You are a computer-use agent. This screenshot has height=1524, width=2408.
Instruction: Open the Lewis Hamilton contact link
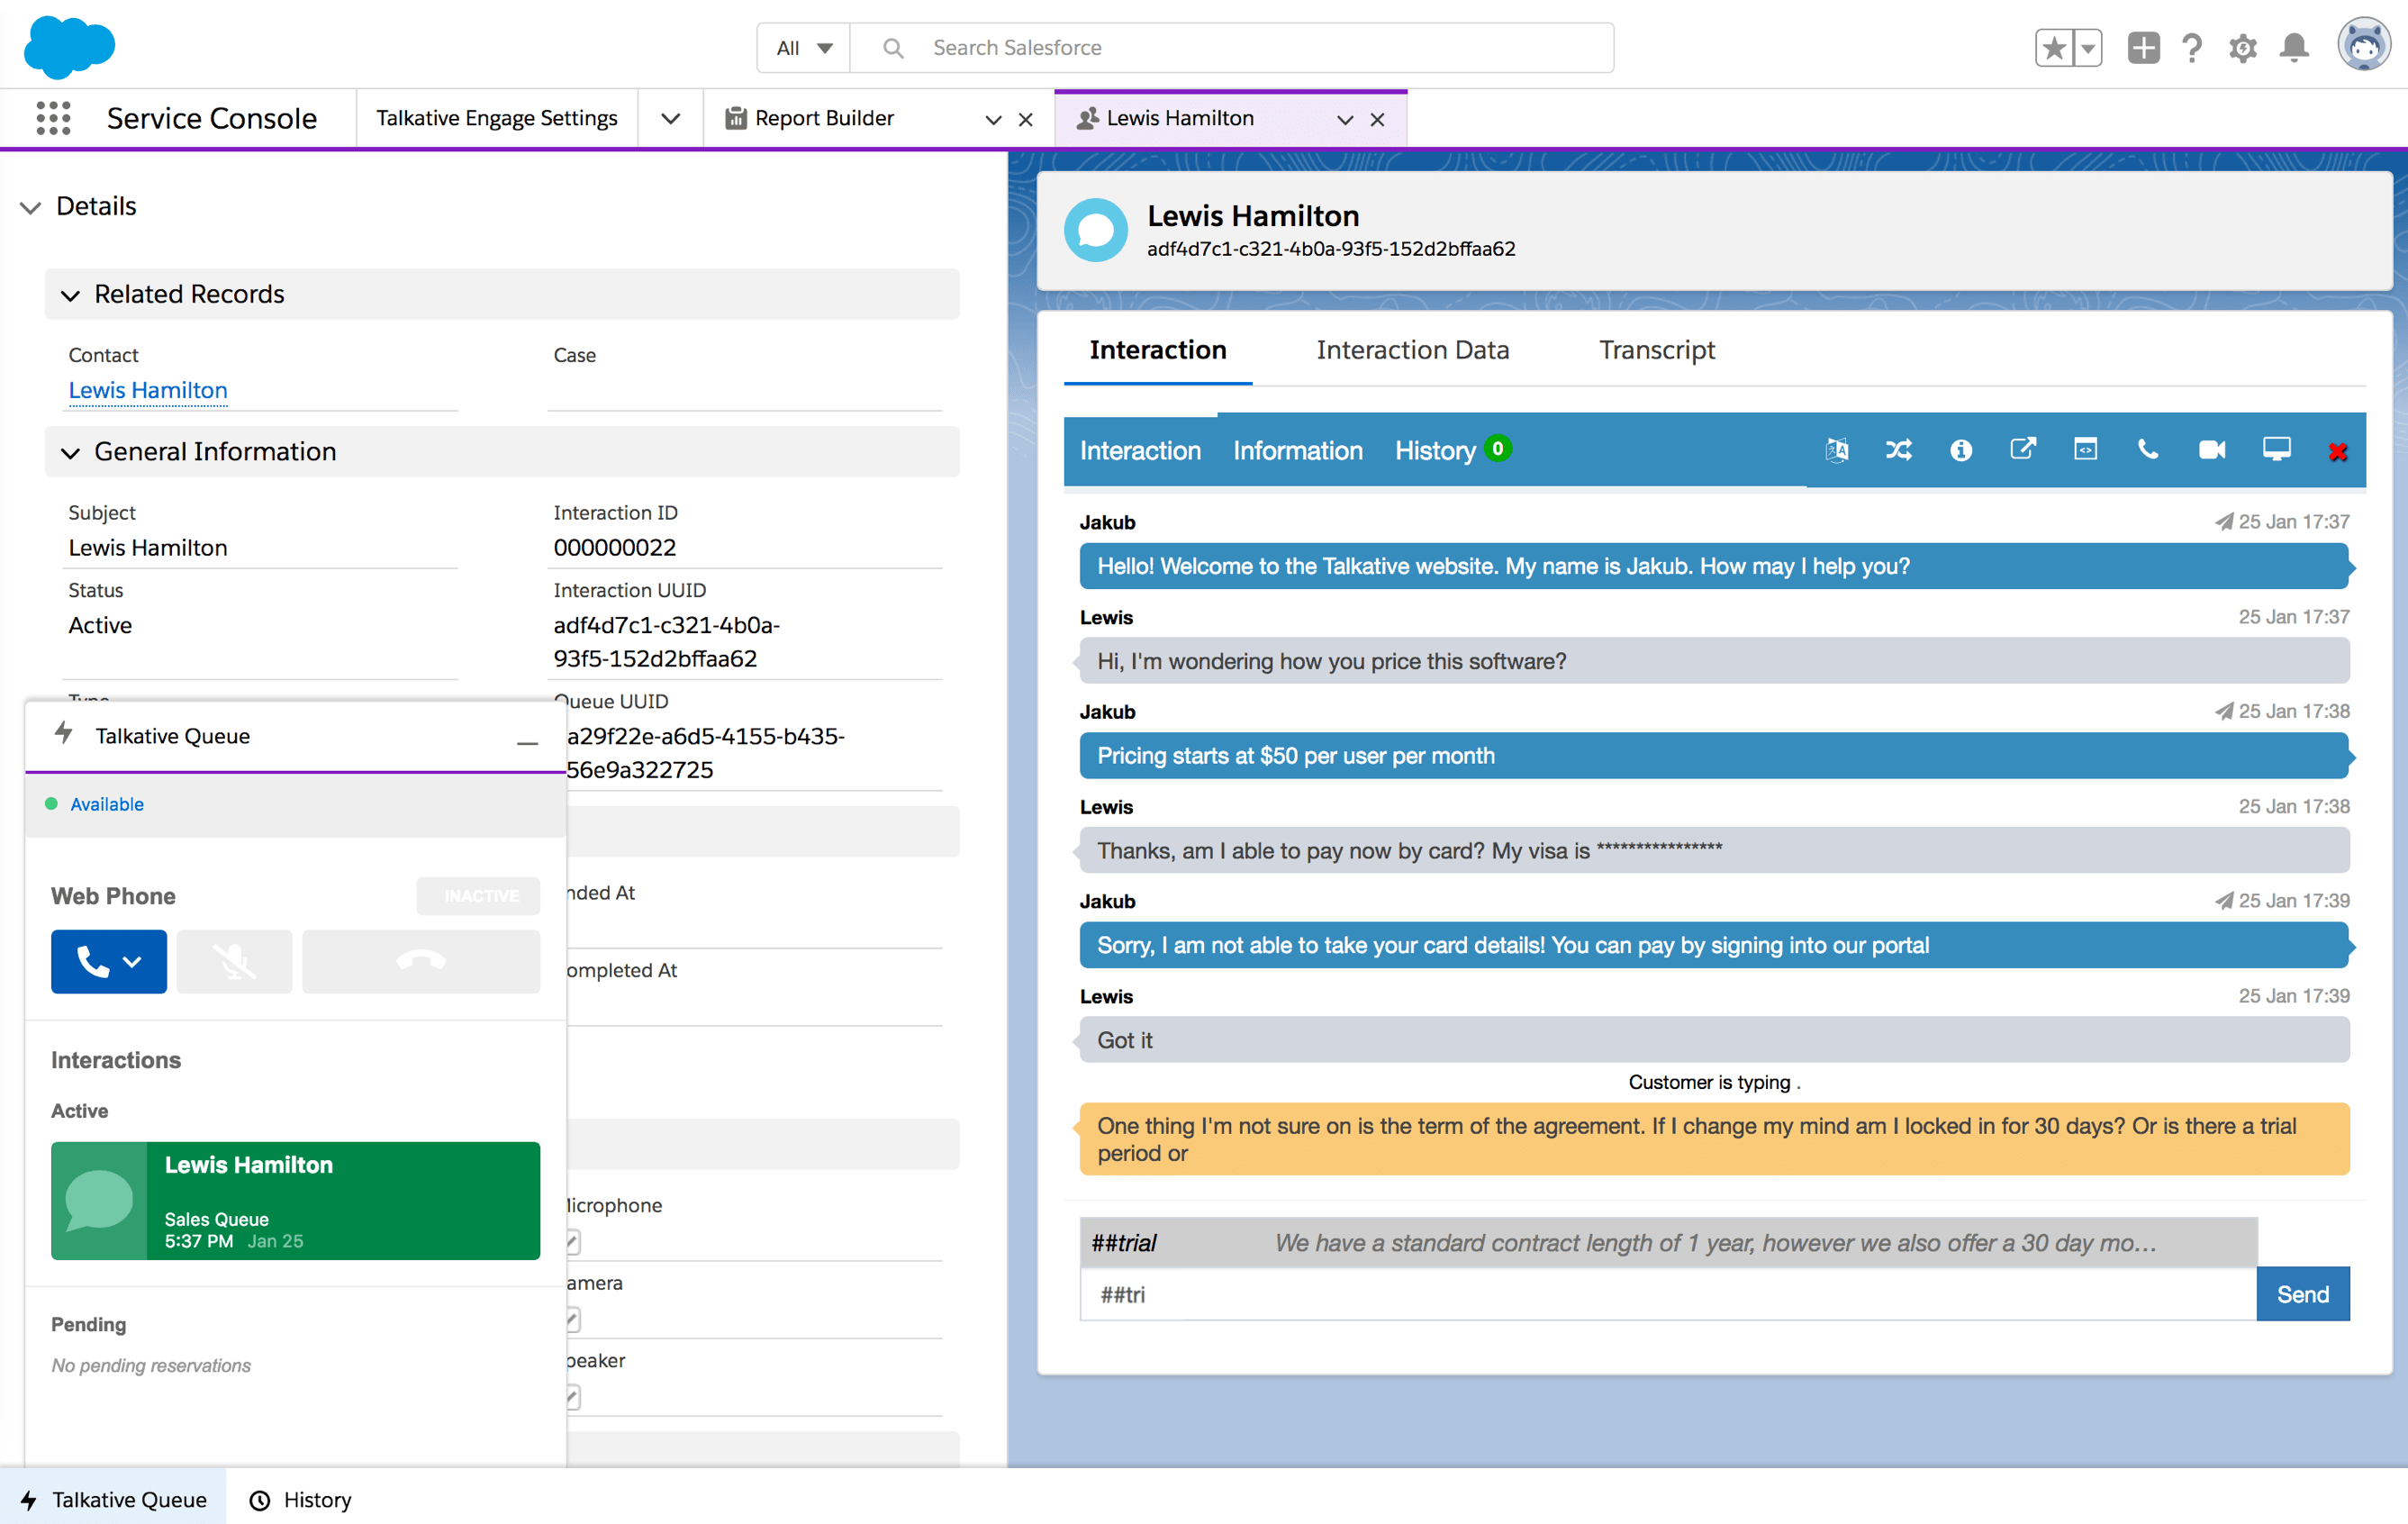click(x=148, y=390)
